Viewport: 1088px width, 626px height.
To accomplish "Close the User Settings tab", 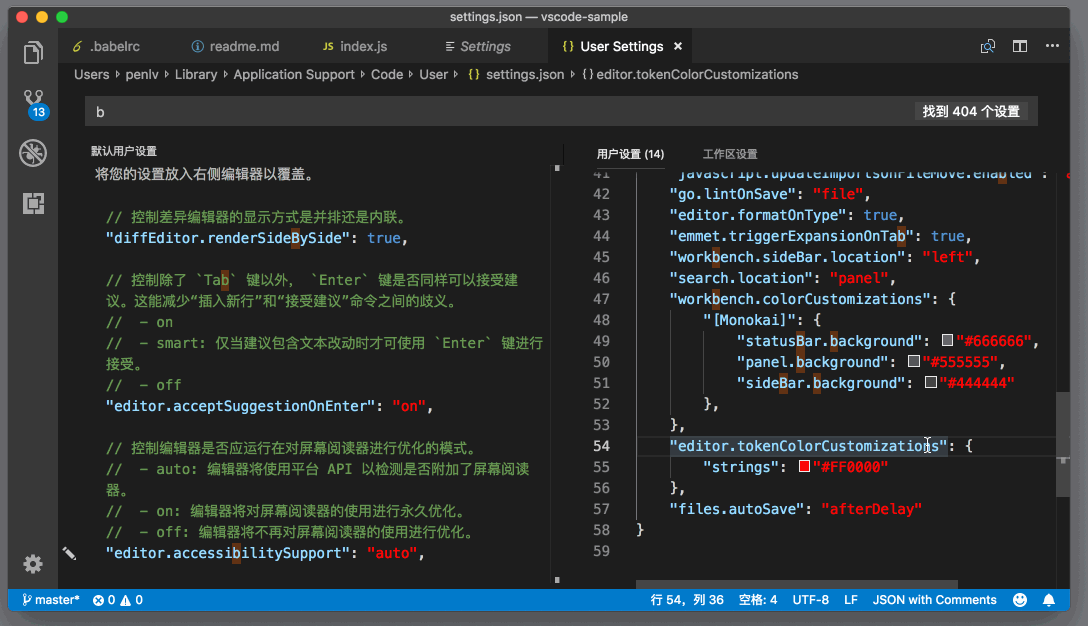I will pyautogui.click(x=678, y=46).
